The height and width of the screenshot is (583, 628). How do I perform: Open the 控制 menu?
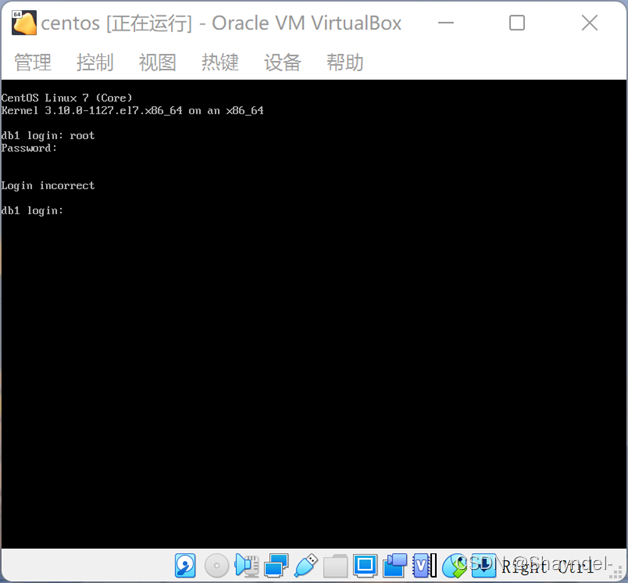pyautogui.click(x=95, y=62)
